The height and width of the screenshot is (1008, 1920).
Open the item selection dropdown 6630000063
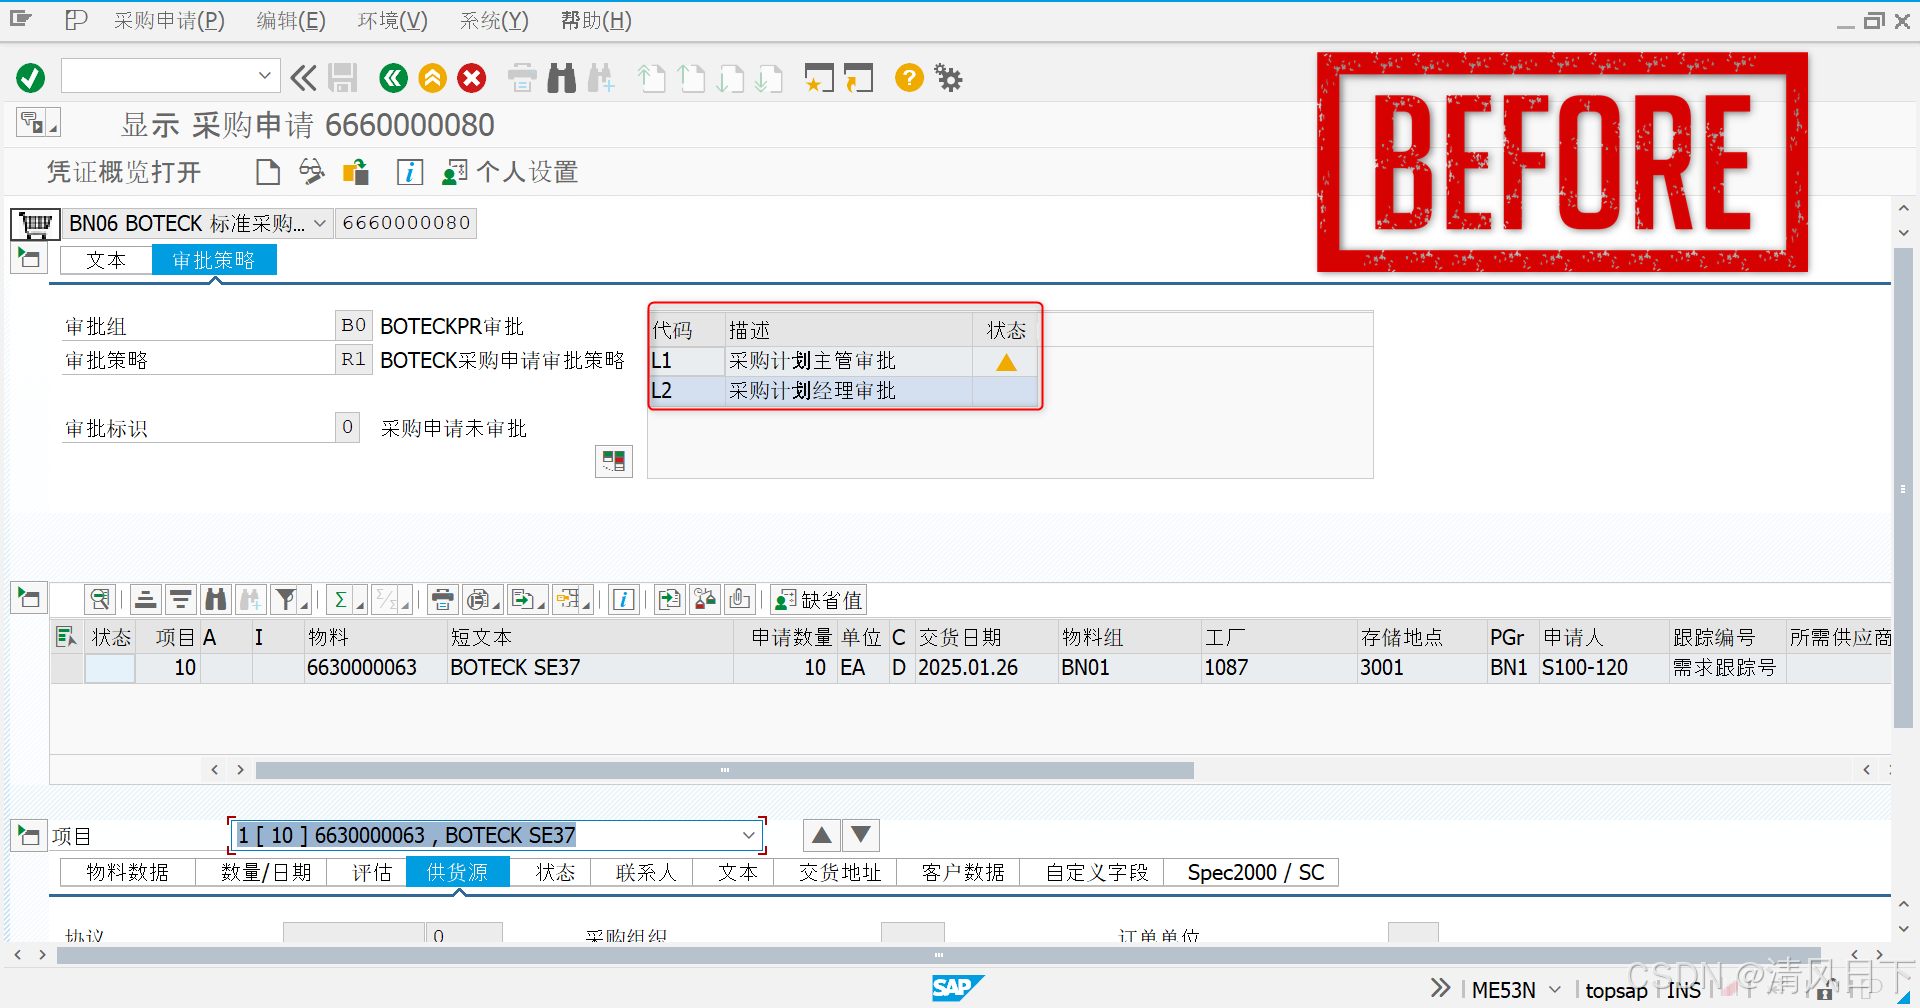pyautogui.click(x=748, y=835)
